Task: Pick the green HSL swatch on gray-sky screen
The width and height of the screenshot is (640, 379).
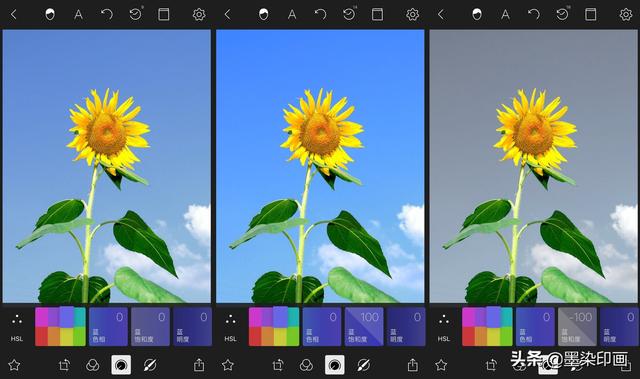Action: click(x=507, y=336)
